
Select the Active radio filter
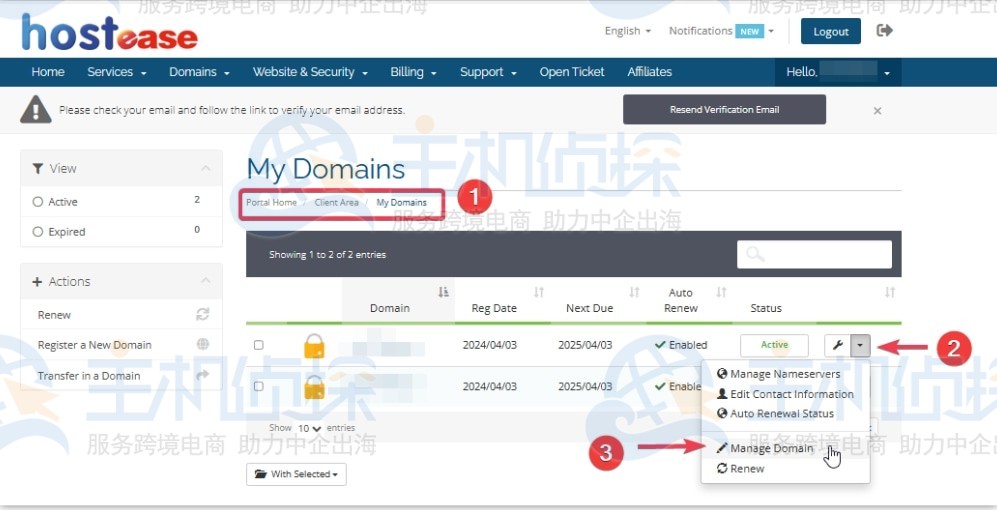coord(38,202)
